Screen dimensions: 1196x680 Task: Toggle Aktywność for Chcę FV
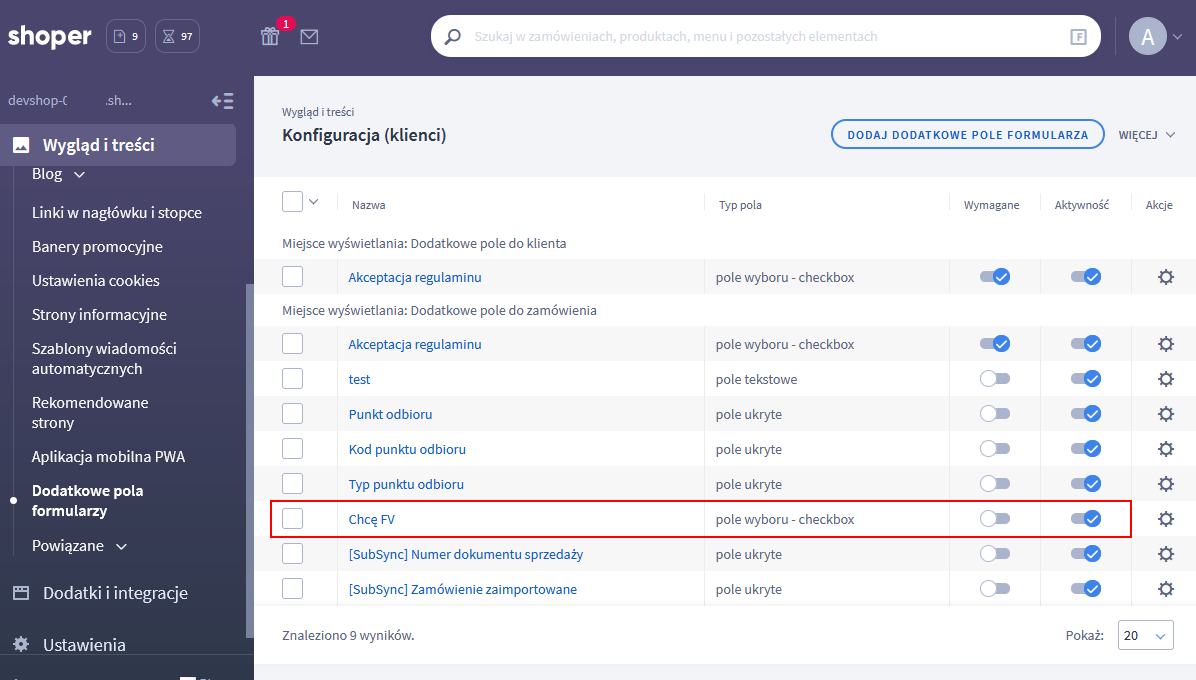pyautogui.click(x=1085, y=519)
